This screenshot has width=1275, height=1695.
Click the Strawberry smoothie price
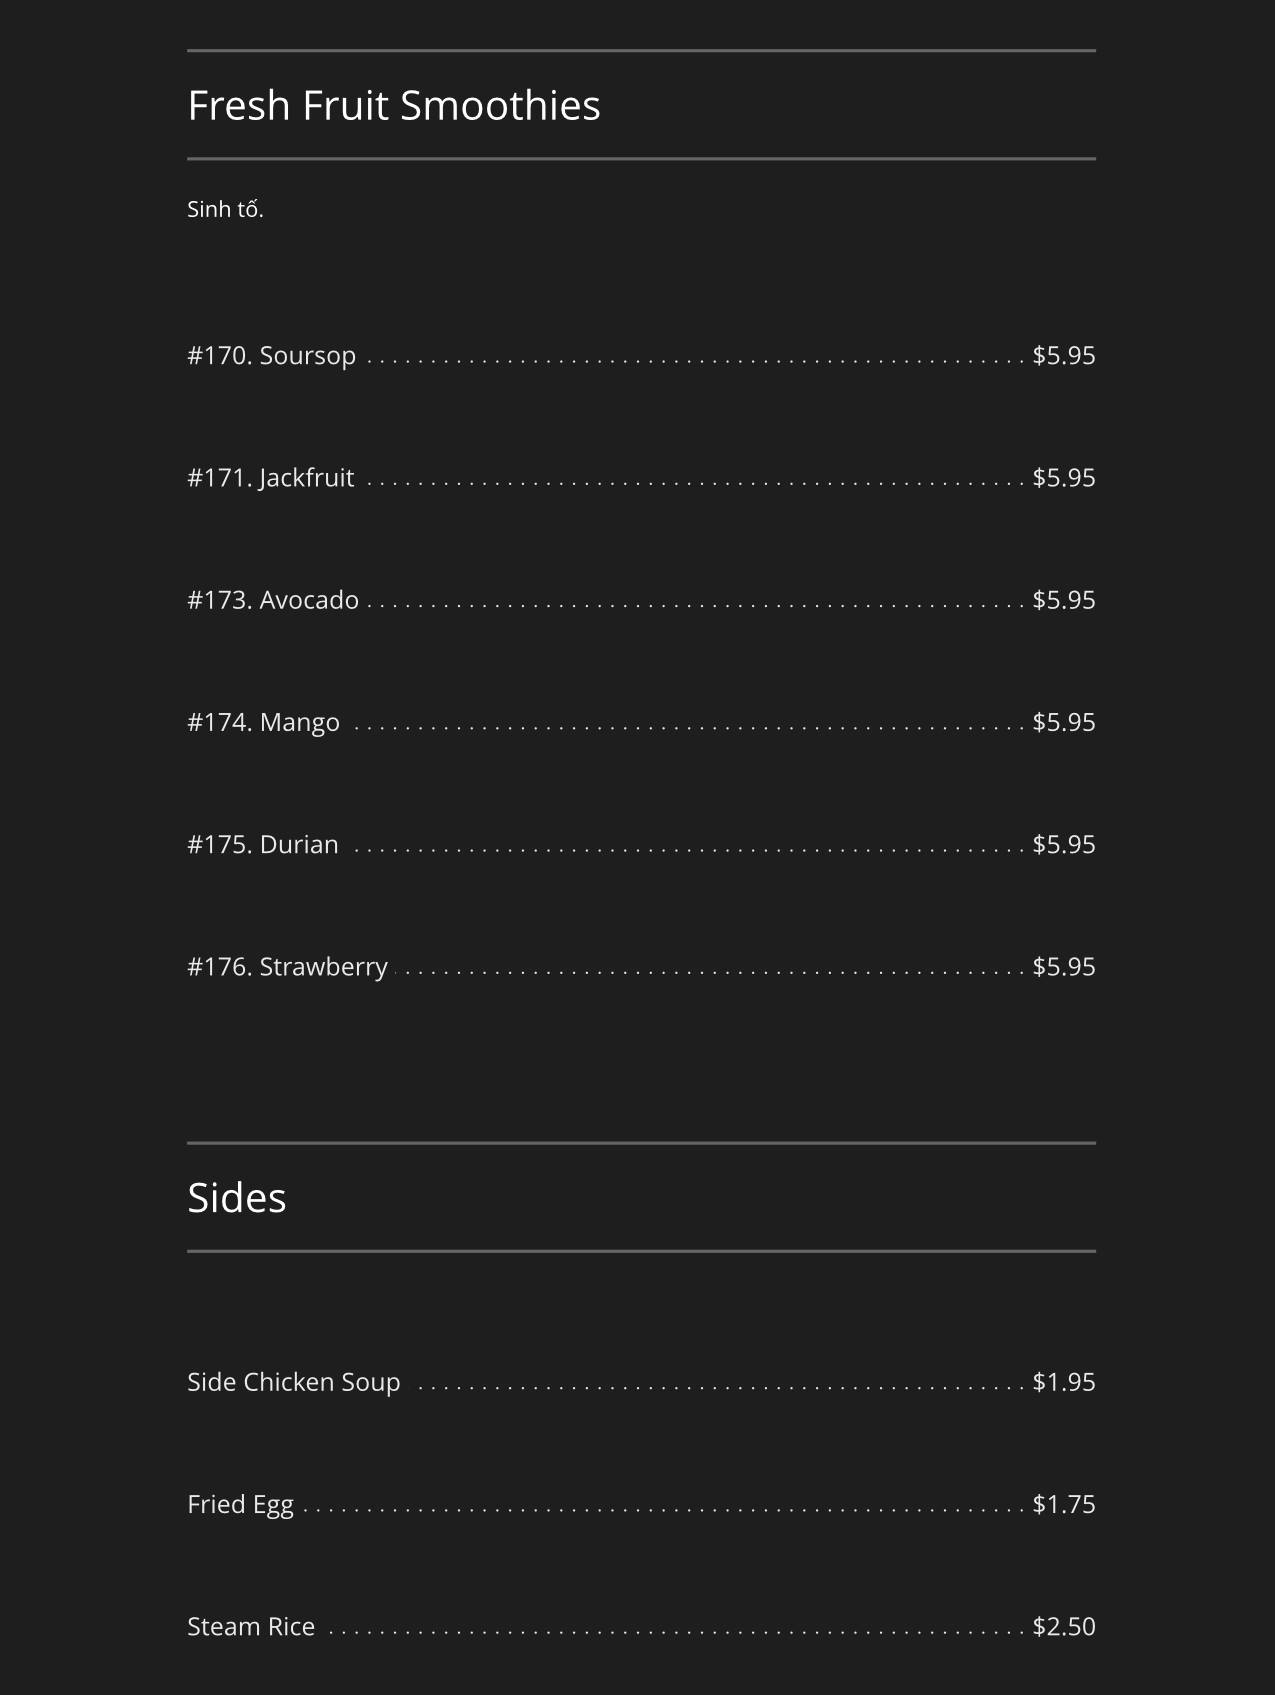1063,967
